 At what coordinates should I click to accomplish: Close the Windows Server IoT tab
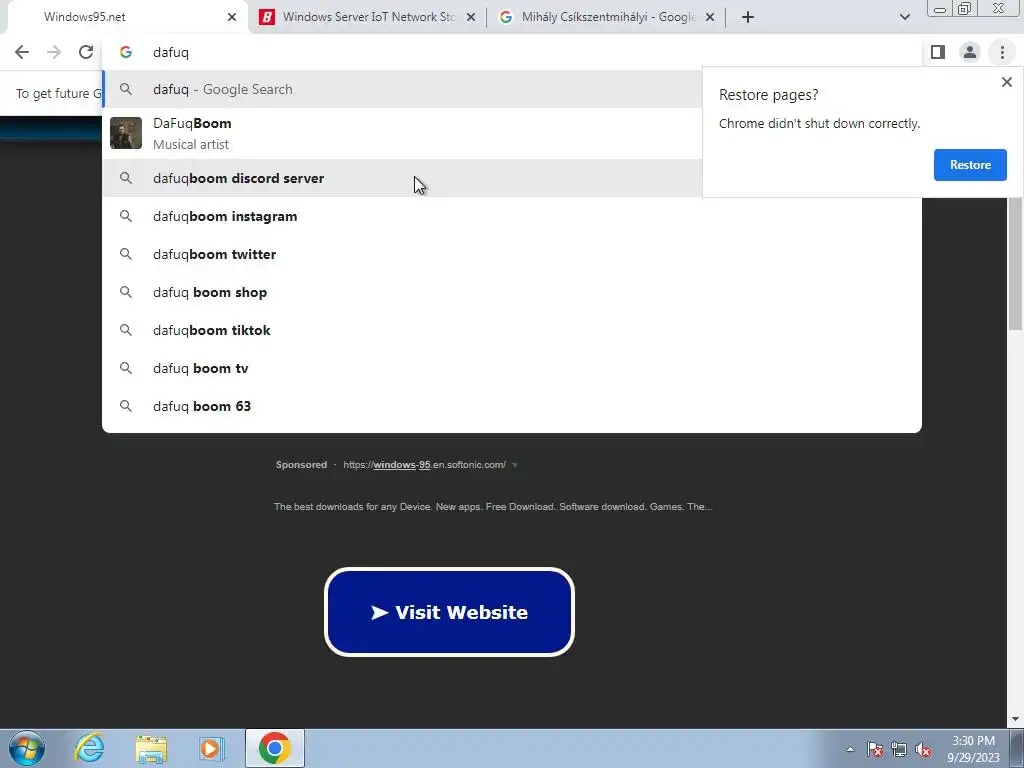click(x=471, y=17)
